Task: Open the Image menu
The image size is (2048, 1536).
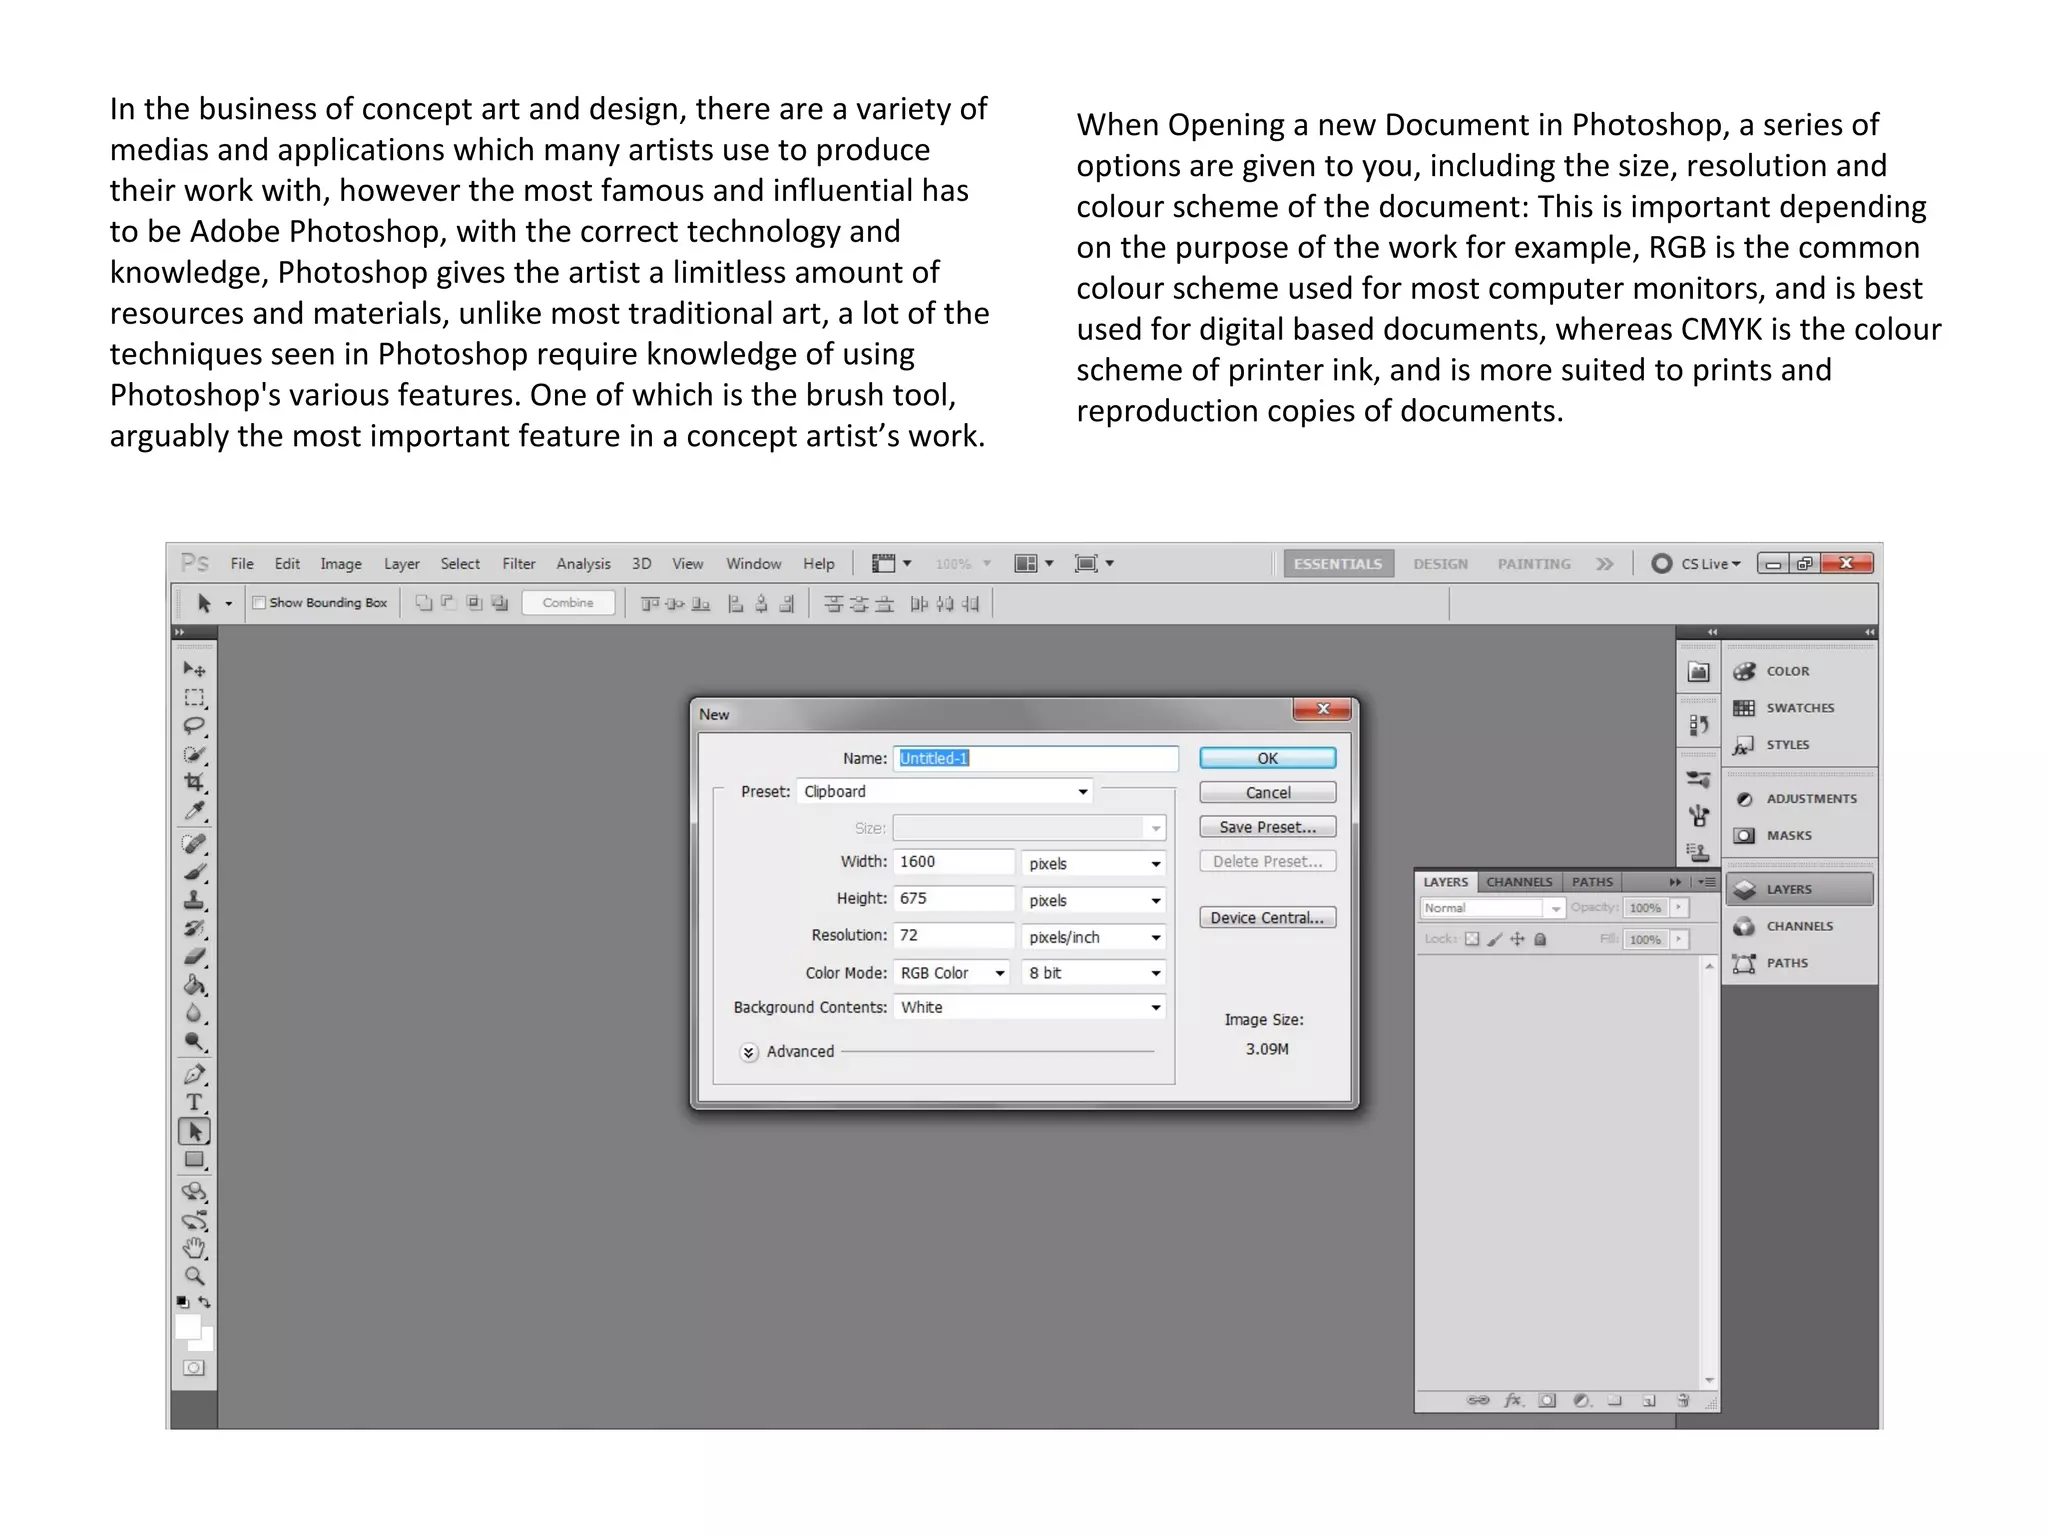Action: point(341,564)
